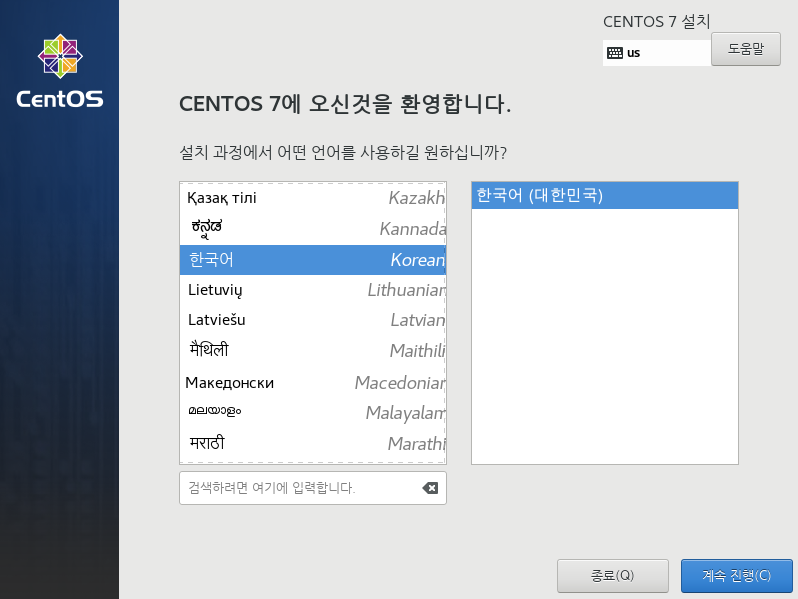
Task: Click the language search input field
Action: 312,488
